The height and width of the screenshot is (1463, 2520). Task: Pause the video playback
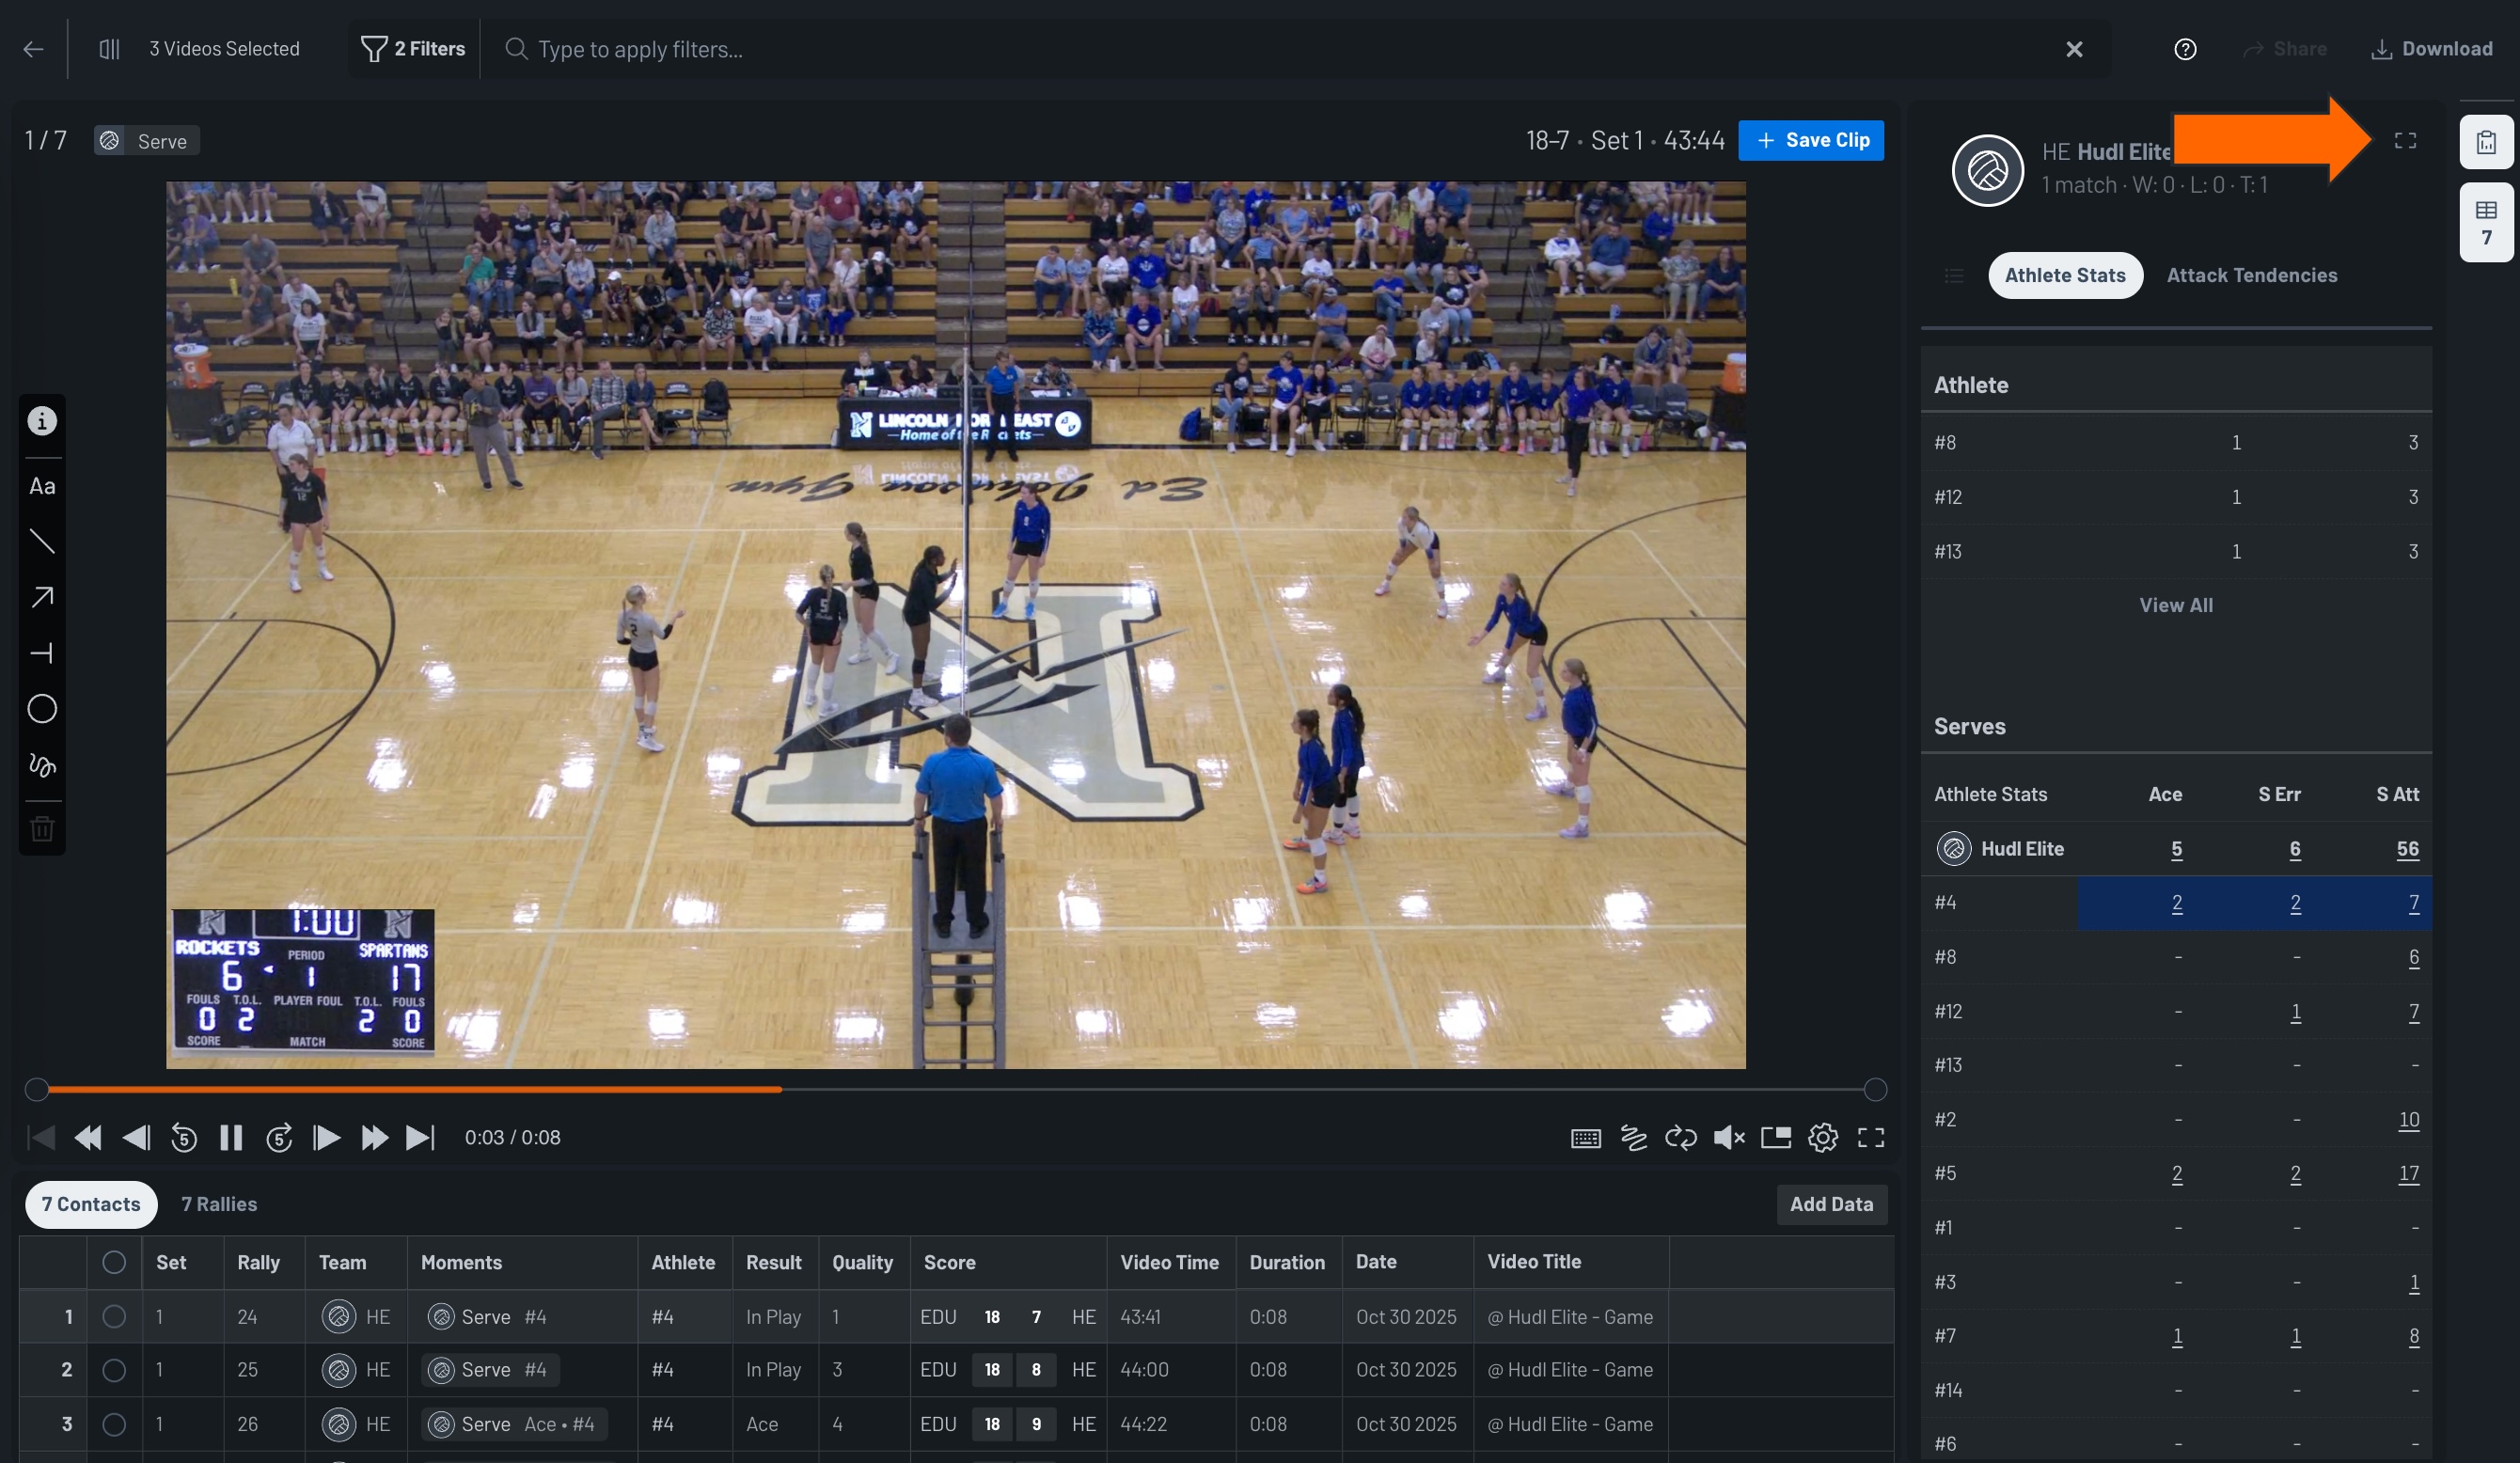pyautogui.click(x=231, y=1138)
